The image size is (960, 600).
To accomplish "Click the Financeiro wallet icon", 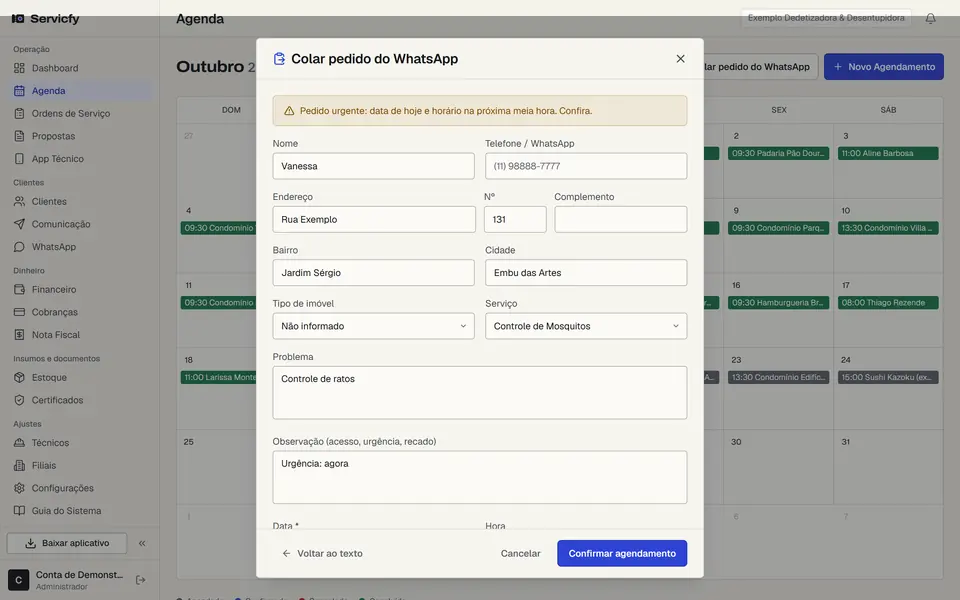I will (20, 290).
